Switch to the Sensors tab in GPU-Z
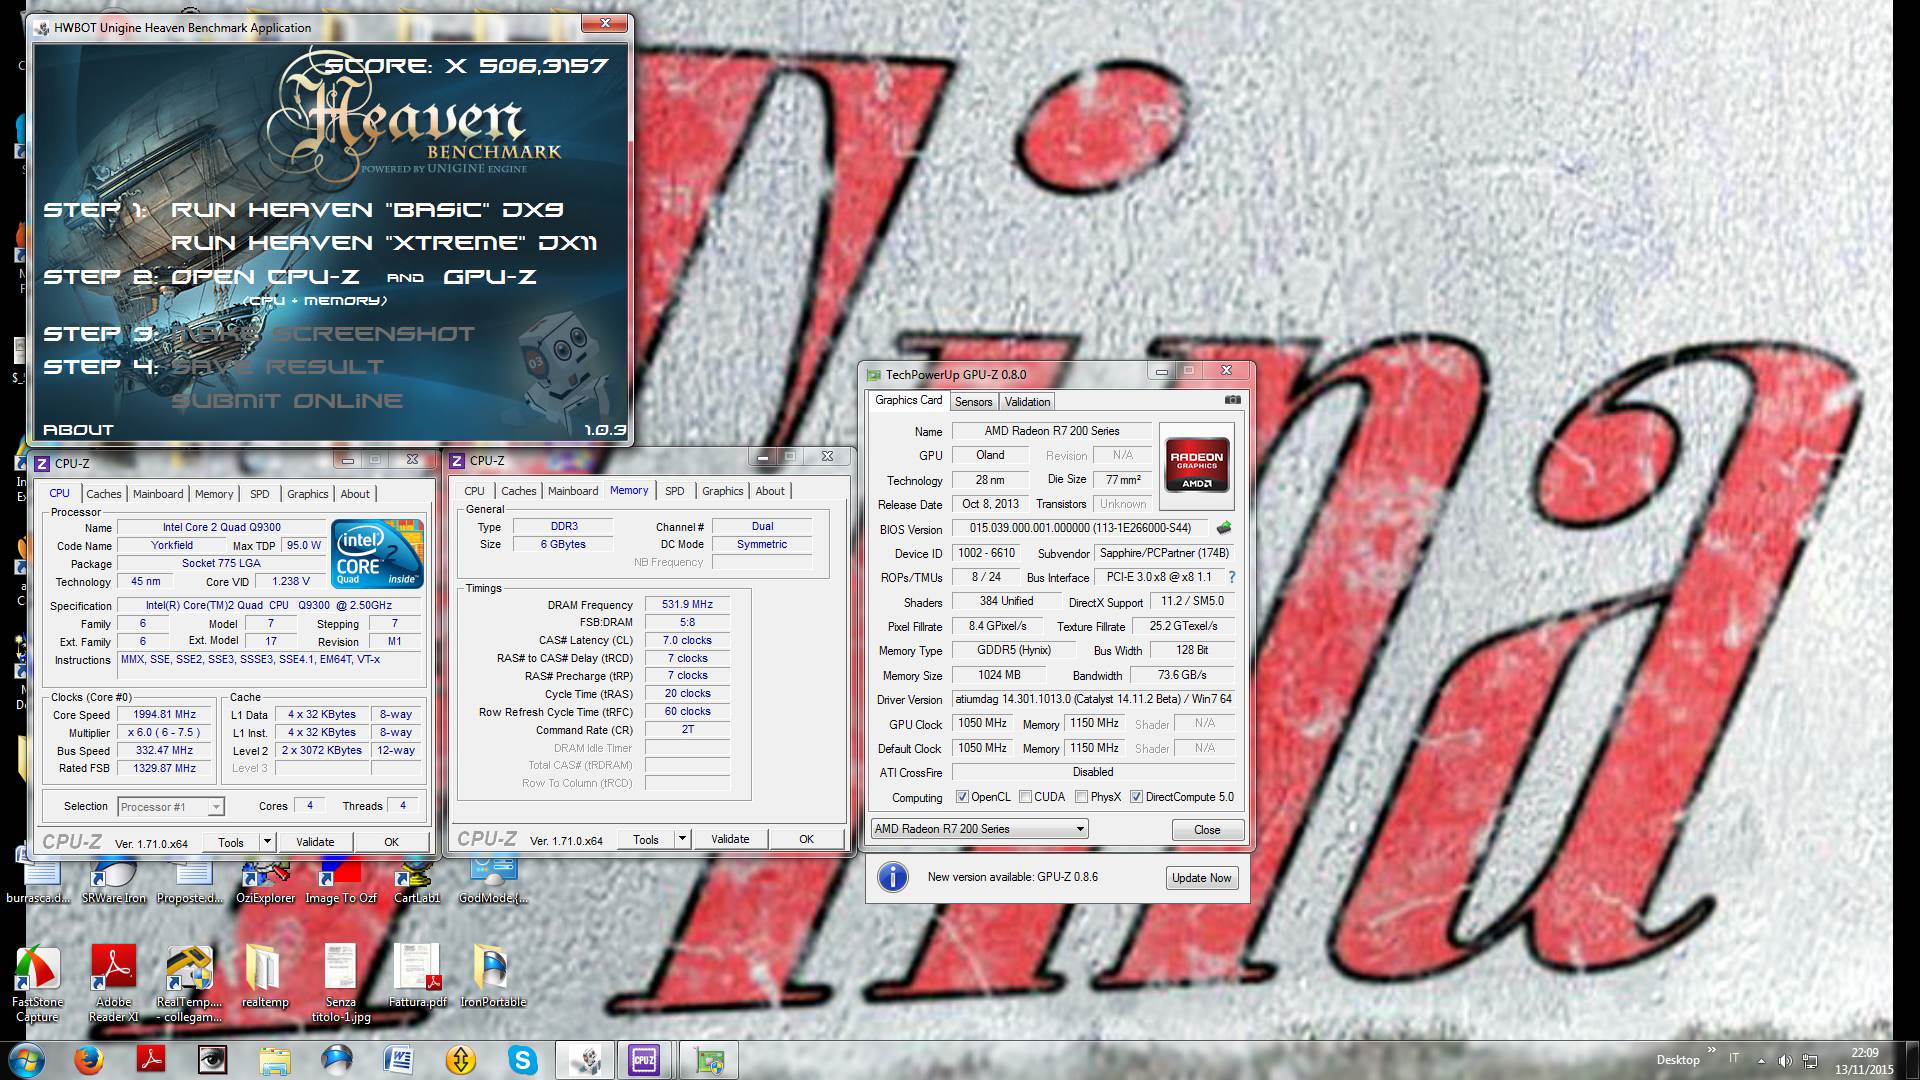The height and width of the screenshot is (1080, 1920). 973,402
